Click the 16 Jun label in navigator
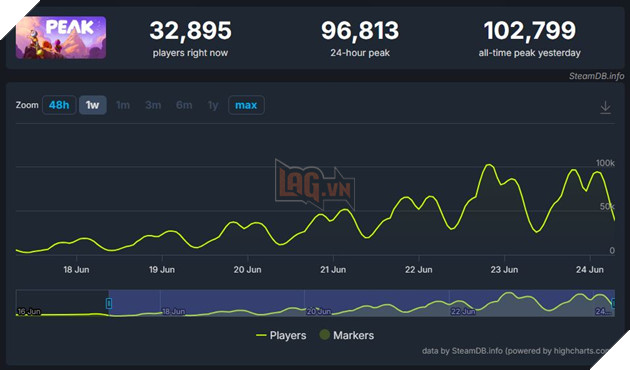This screenshot has height=370, width=630. click(x=29, y=311)
